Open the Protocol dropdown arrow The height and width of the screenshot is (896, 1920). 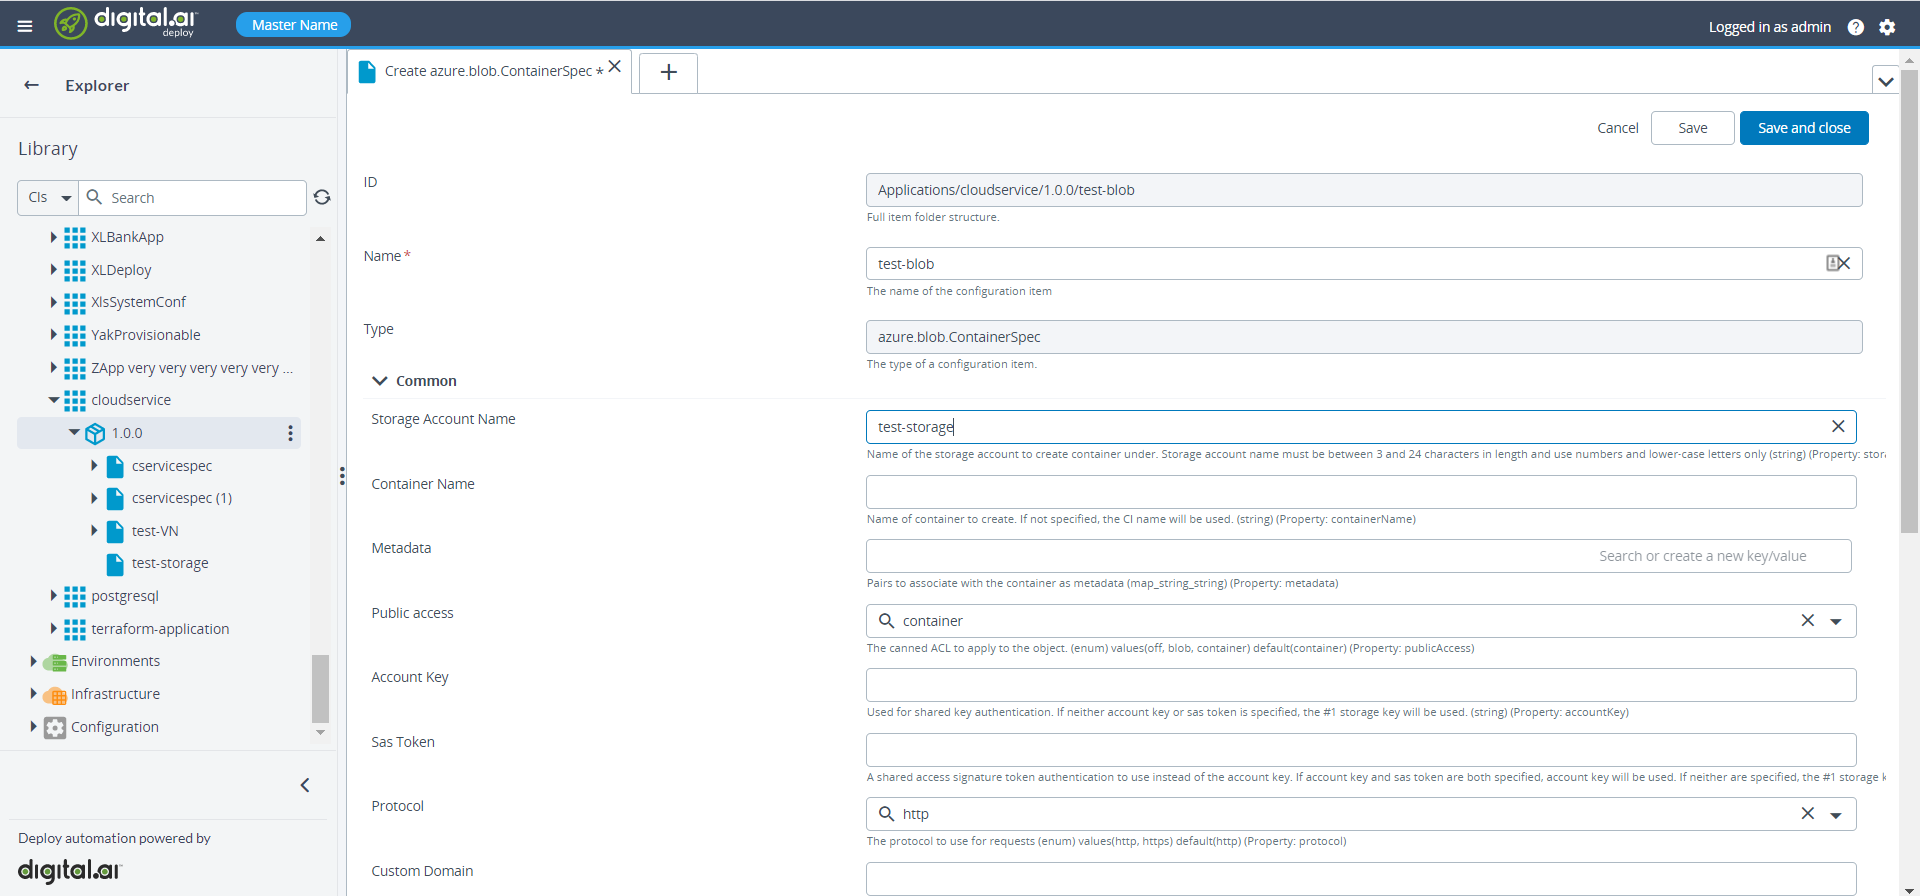pyautogui.click(x=1836, y=814)
